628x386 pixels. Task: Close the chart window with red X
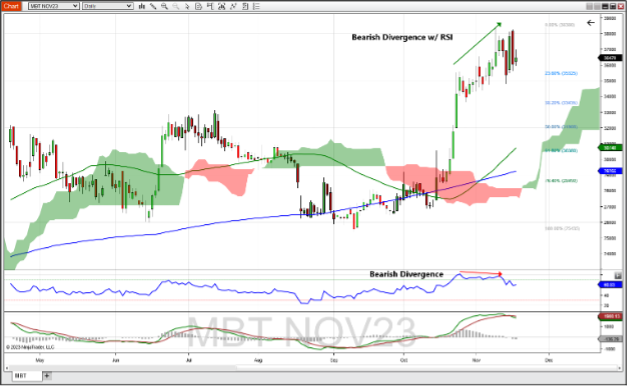621,6
